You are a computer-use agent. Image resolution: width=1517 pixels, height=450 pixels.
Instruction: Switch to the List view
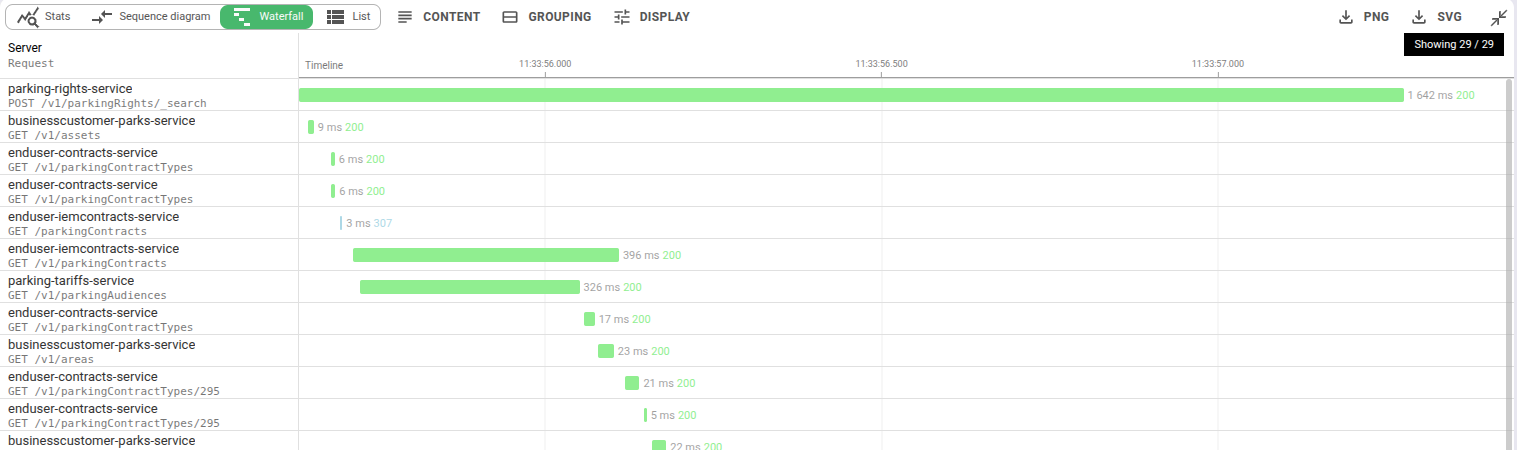(x=349, y=17)
